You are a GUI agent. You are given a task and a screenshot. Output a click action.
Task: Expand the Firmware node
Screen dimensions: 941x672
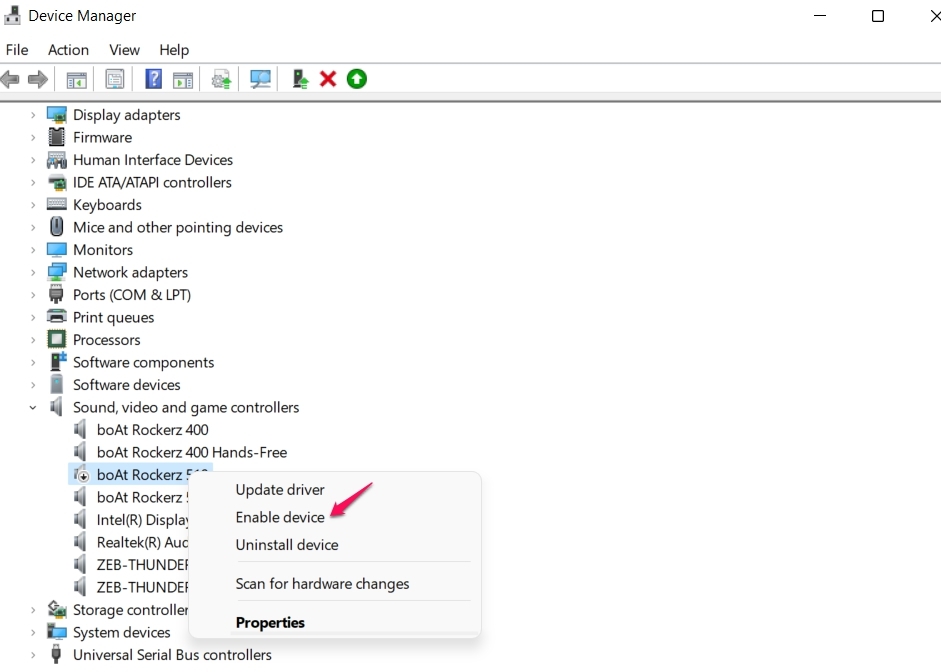pyautogui.click(x=33, y=137)
